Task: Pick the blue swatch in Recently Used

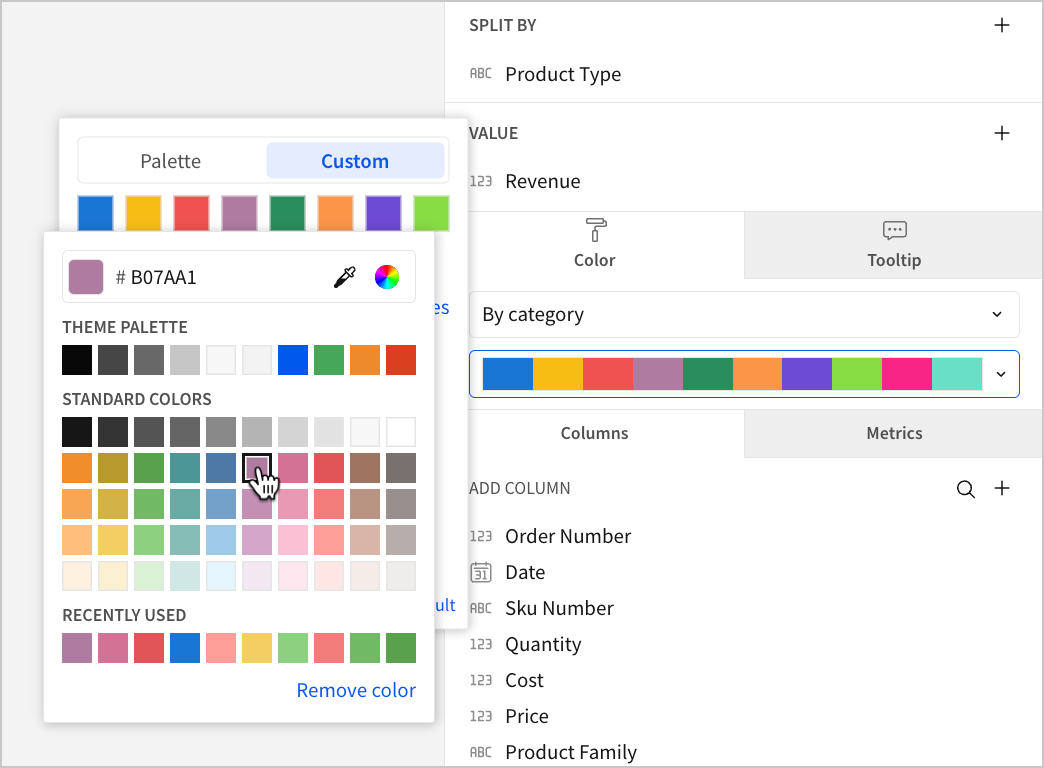Action: tap(185, 648)
